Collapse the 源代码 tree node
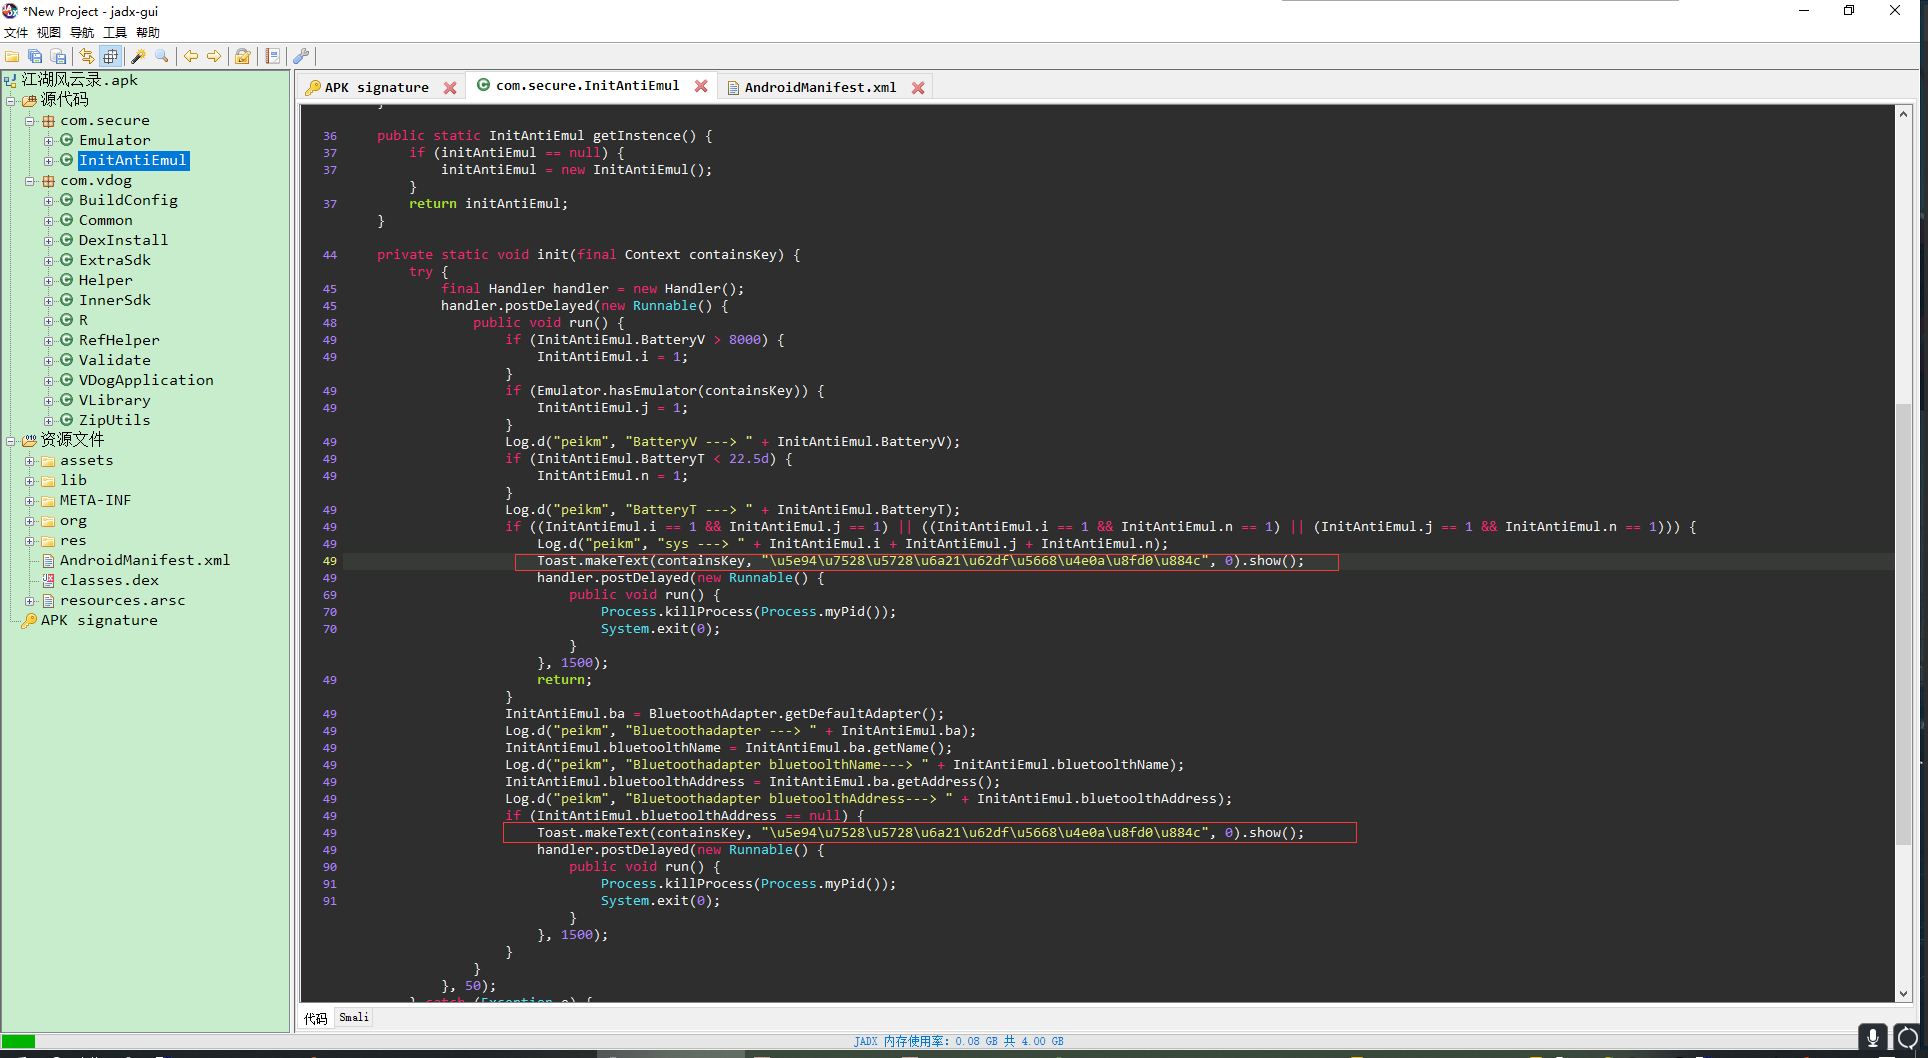 pyautogui.click(x=11, y=100)
